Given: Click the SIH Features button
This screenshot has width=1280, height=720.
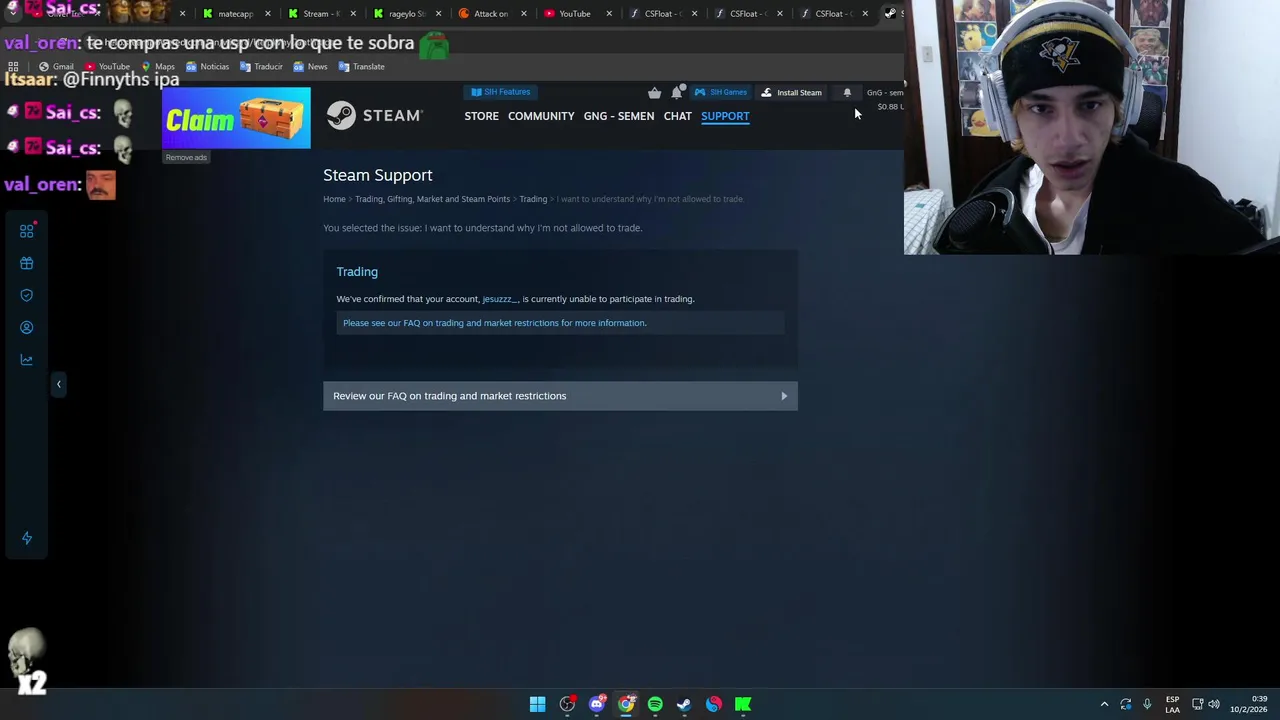Looking at the screenshot, I should pos(501,92).
